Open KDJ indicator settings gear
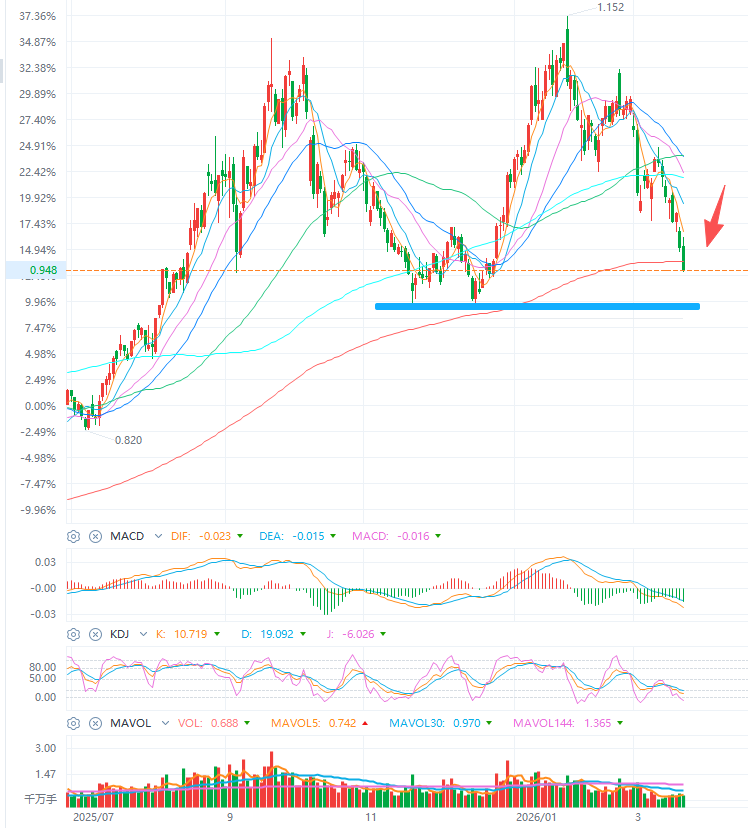This screenshot has height=828, width=748. 73,634
